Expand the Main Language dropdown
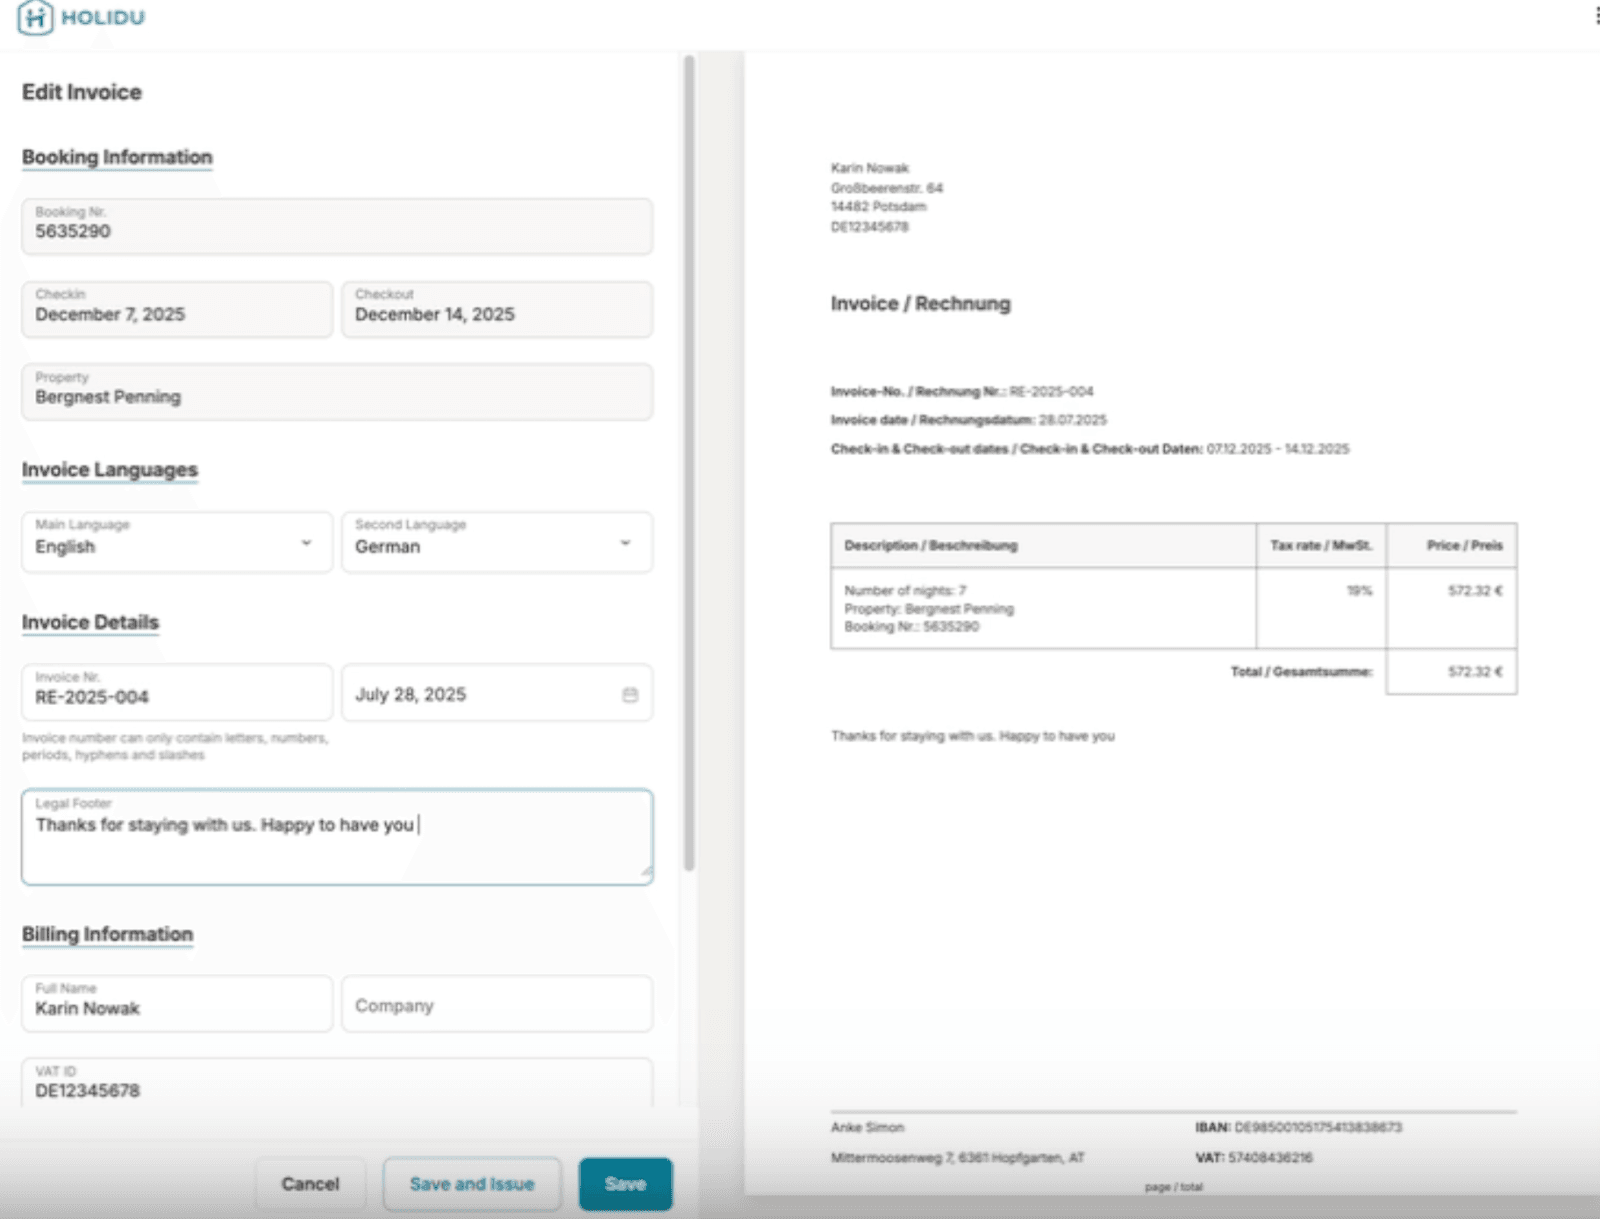This screenshot has height=1219, width=1600. 306,543
